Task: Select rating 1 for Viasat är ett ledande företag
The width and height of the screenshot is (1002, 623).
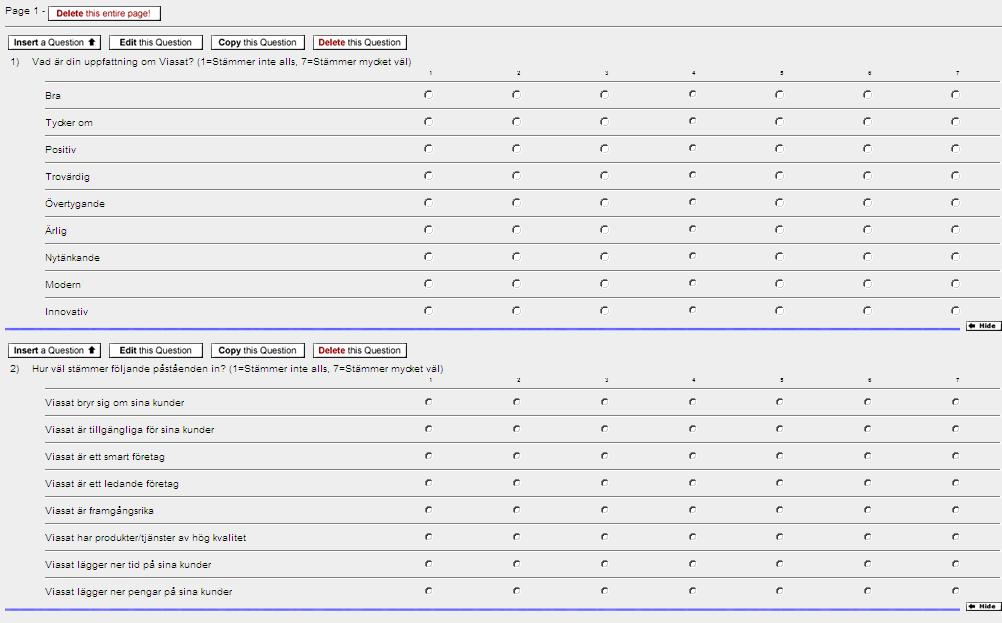Action: pos(428,482)
